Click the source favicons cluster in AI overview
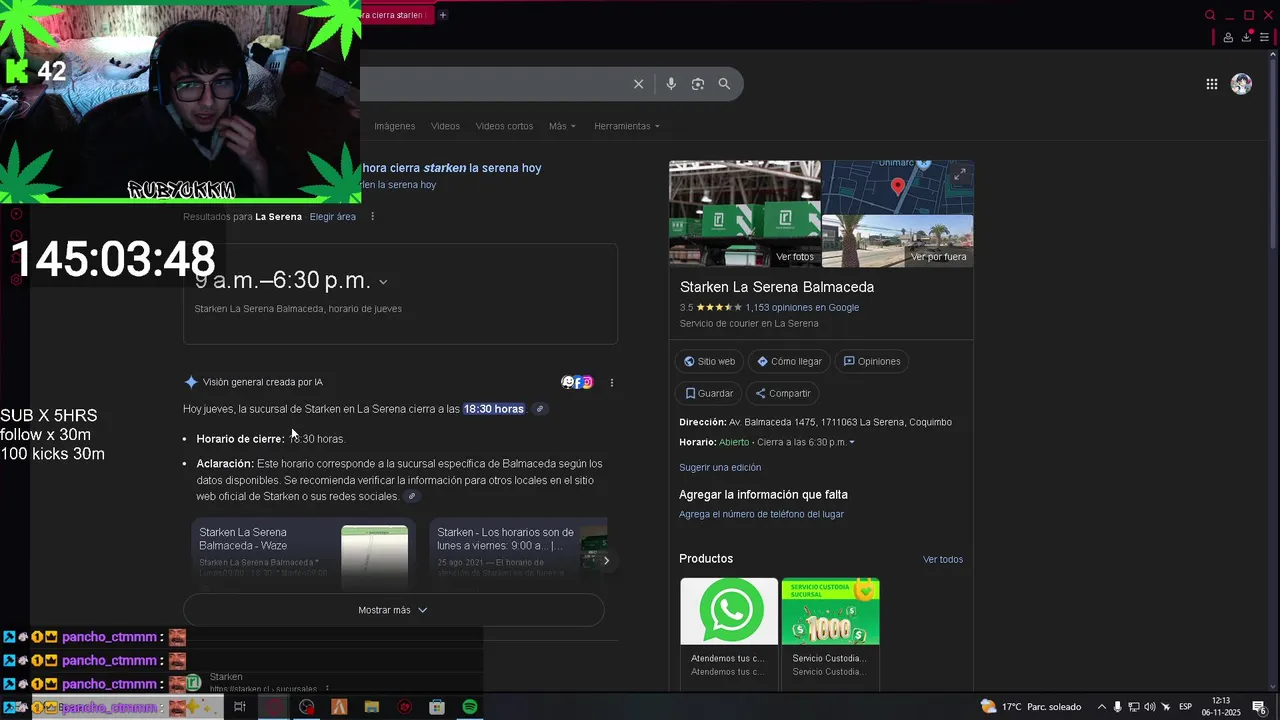This screenshot has width=1280, height=720. point(577,382)
